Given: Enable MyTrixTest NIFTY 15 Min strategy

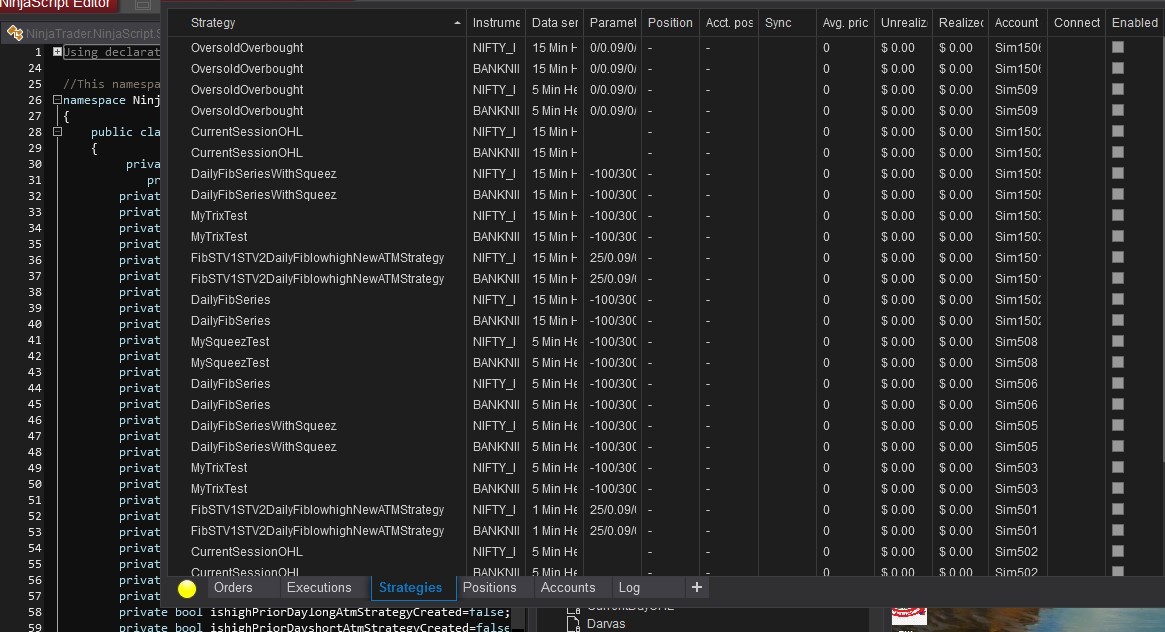Looking at the screenshot, I should 1117,215.
